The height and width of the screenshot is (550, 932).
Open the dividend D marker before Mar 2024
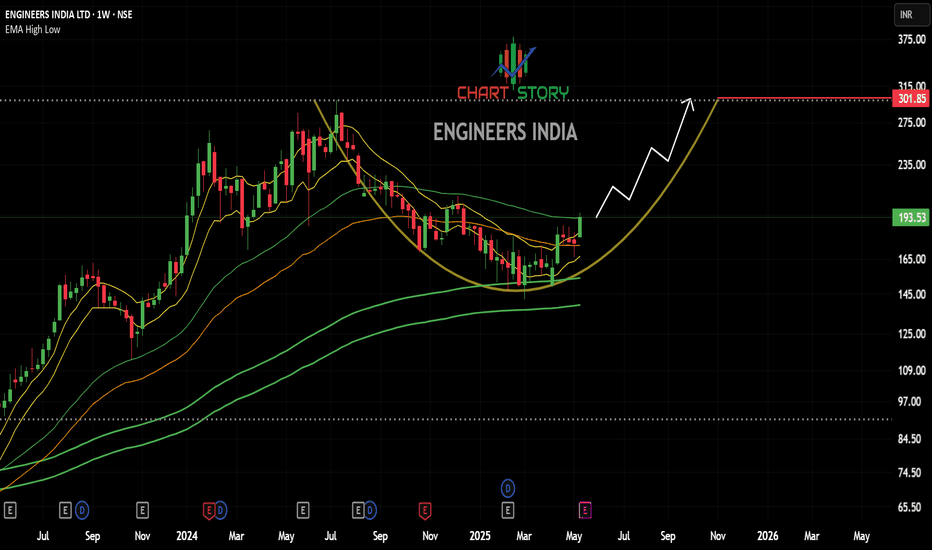click(221, 510)
